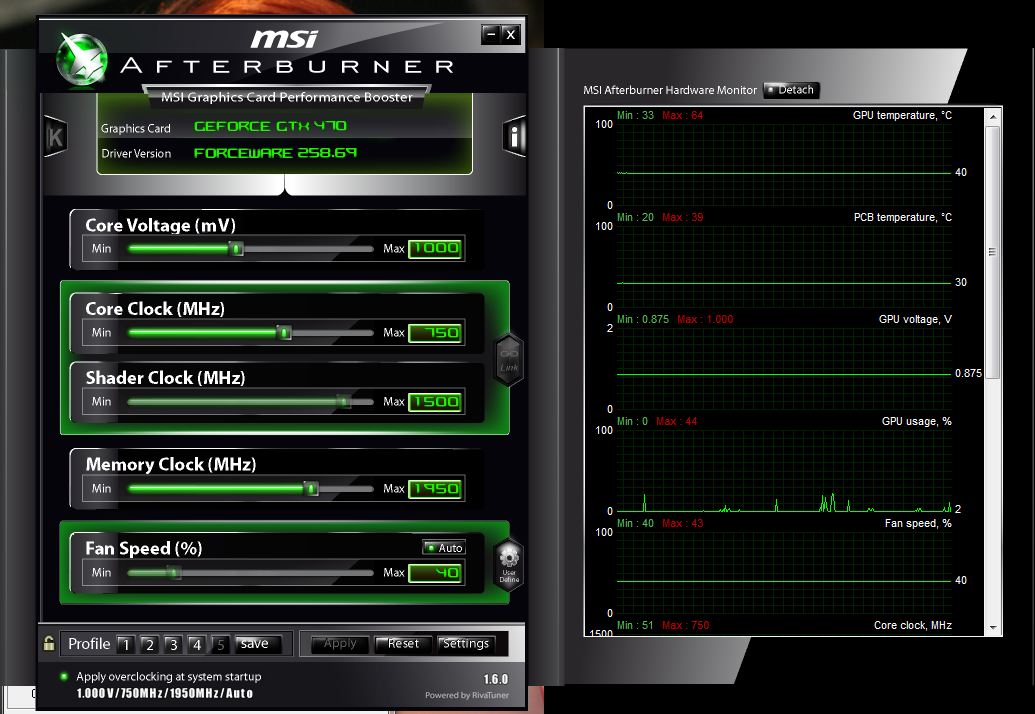Click the Fan Speed slider handle

click(174, 572)
